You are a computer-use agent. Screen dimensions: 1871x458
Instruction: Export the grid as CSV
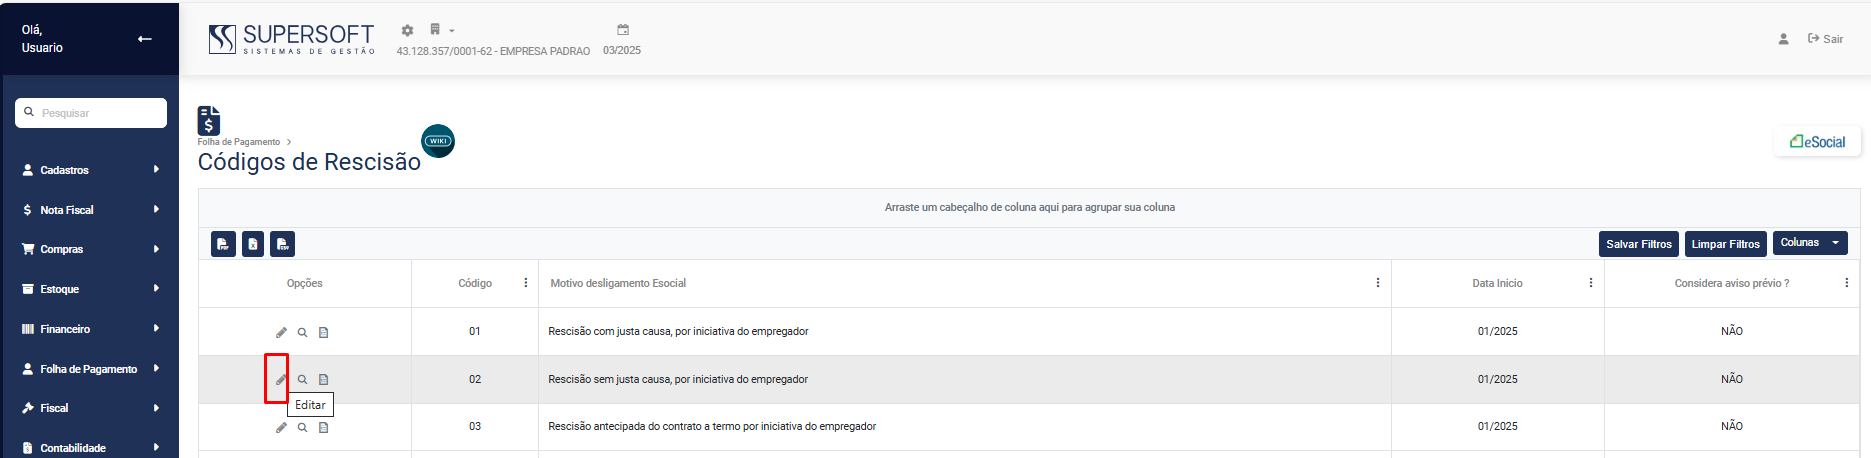tap(283, 244)
